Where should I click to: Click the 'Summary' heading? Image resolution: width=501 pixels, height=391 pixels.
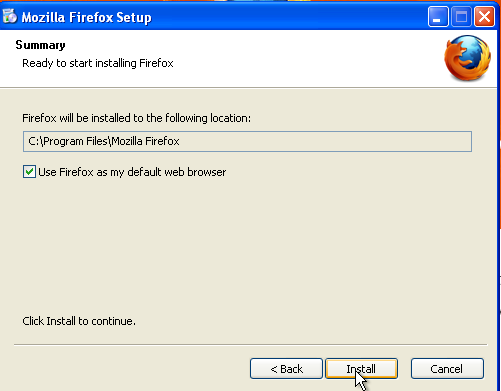(x=40, y=45)
